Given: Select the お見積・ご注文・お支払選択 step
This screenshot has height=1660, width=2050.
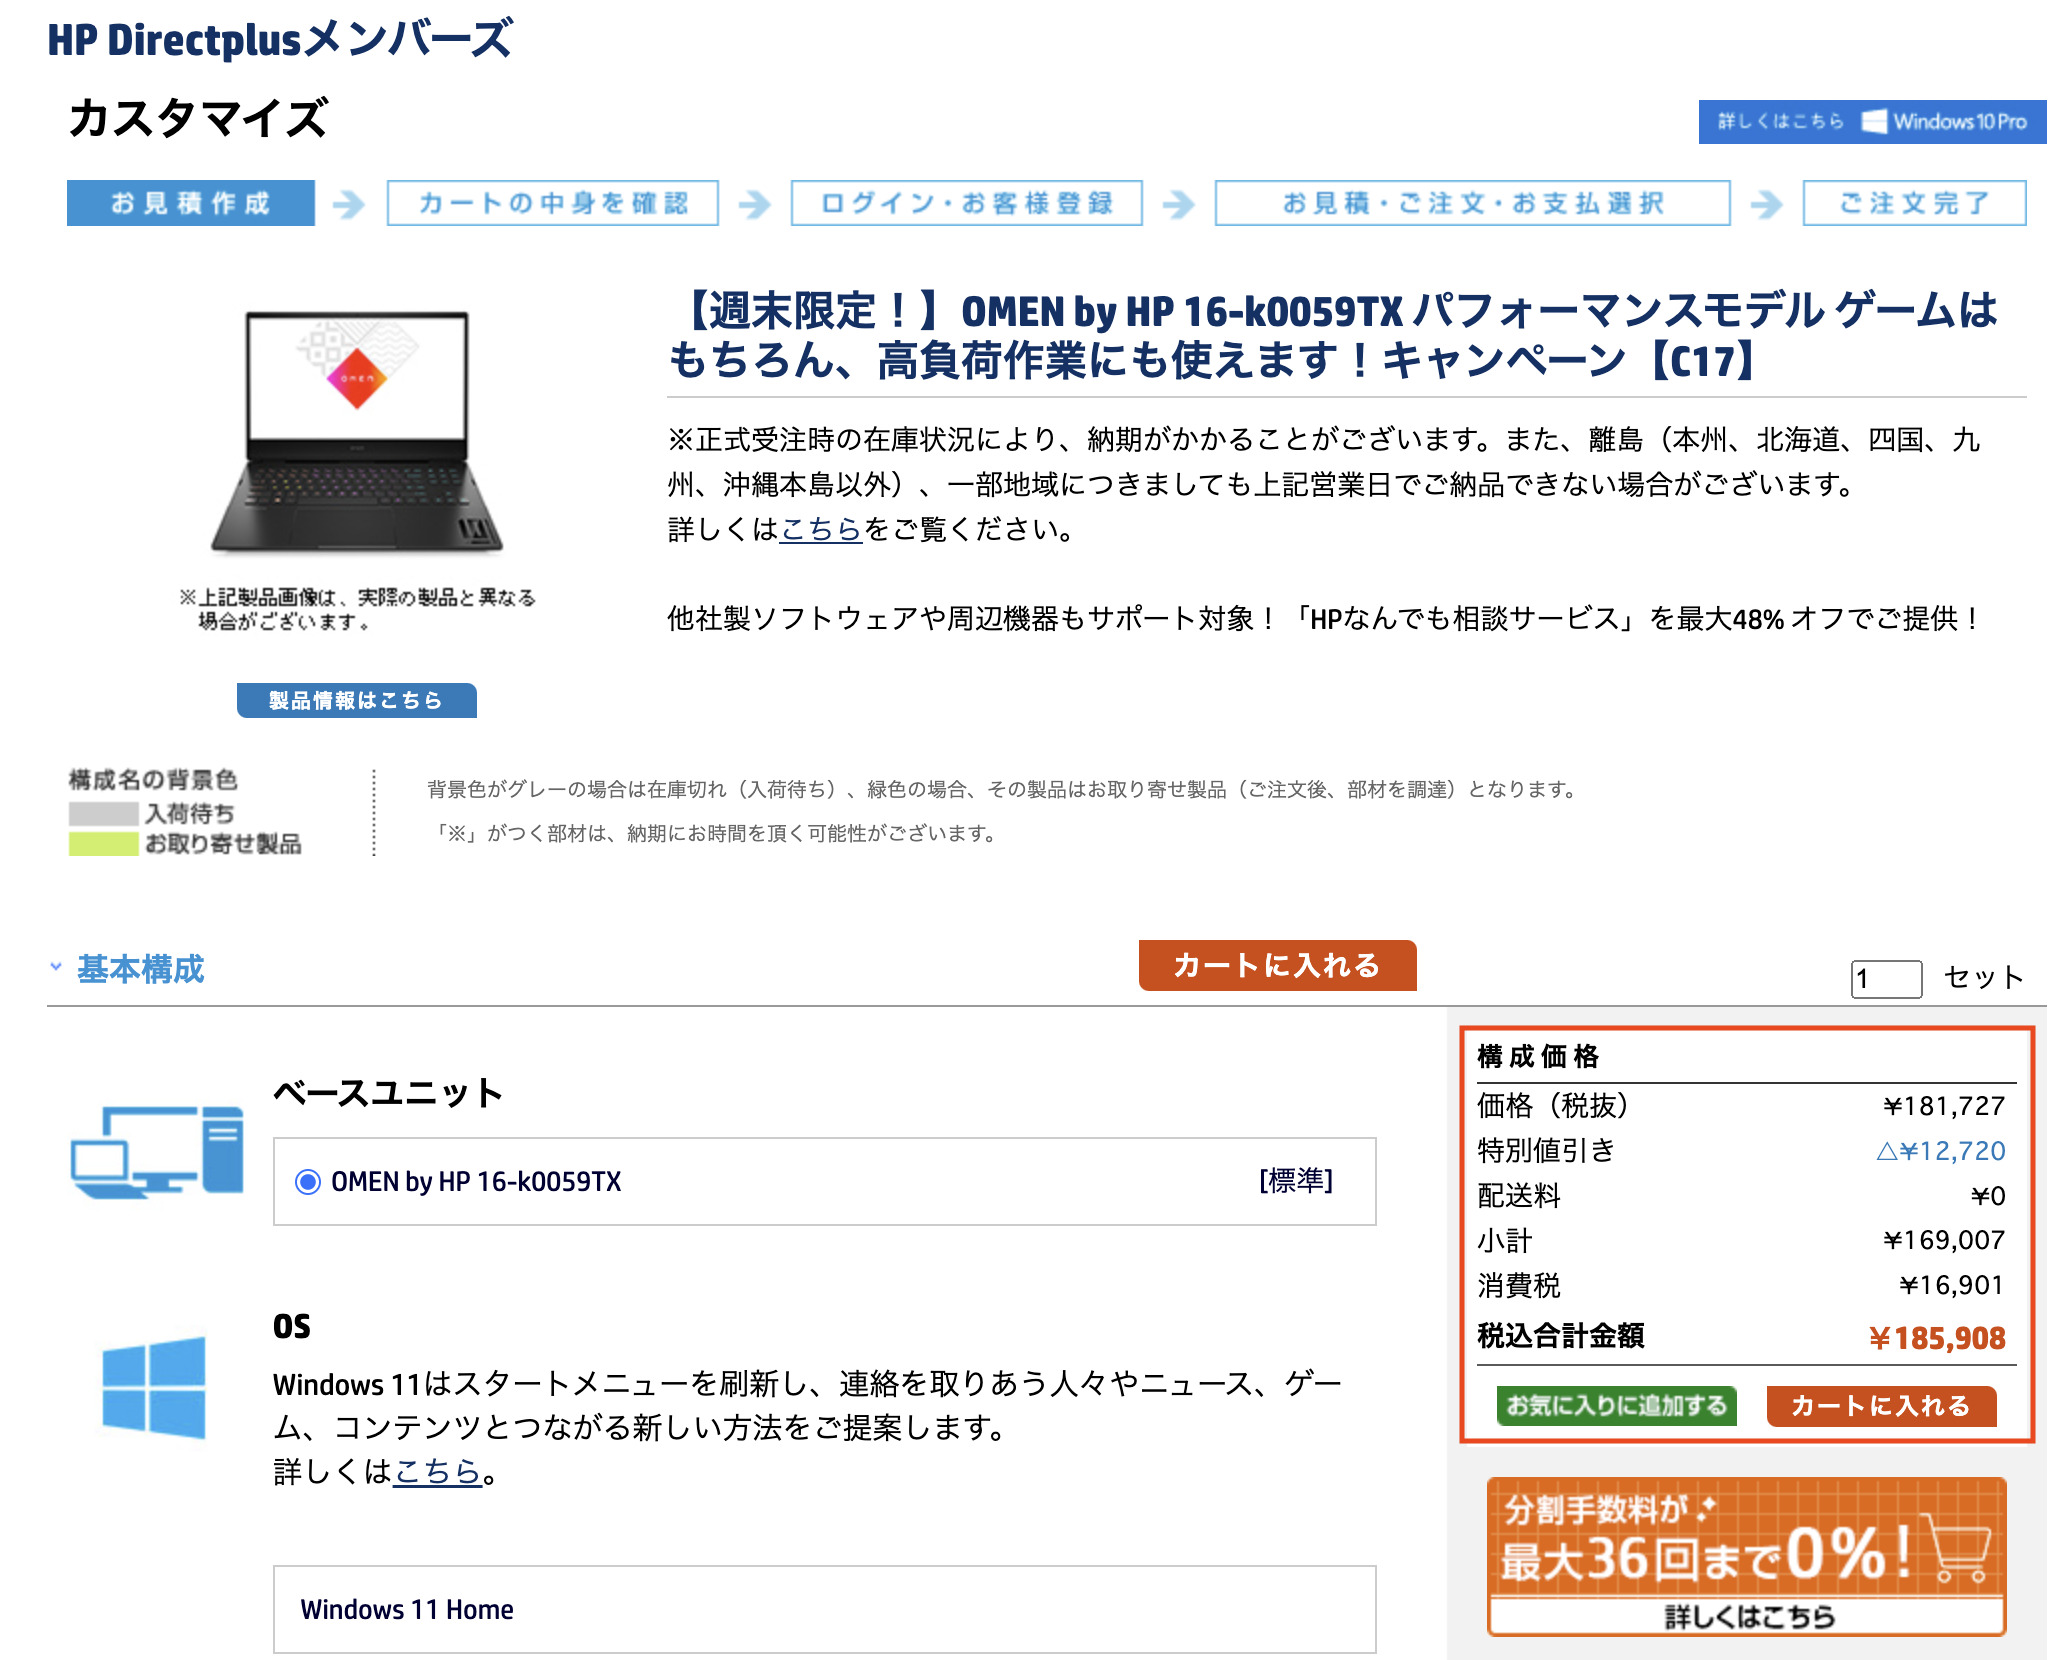Looking at the screenshot, I should [x=1473, y=203].
